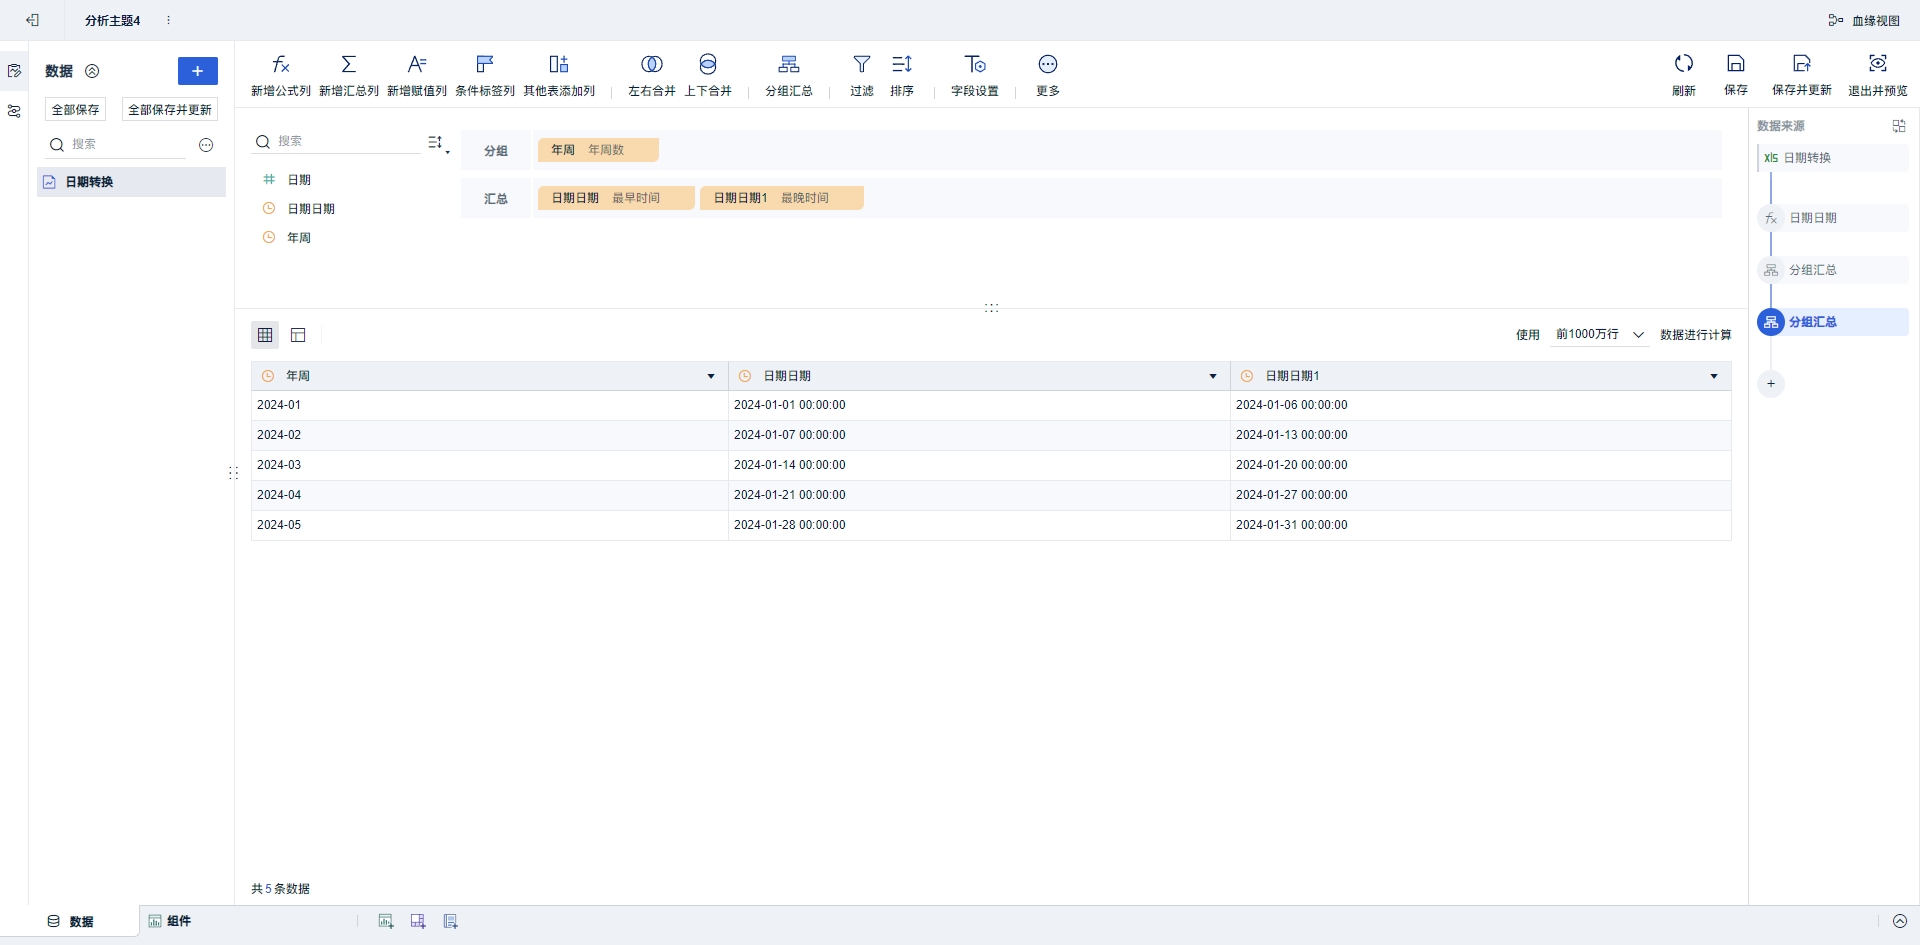Image resolution: width=1920 pixels, height=945 pixels.
Task: Open the 血缘视图 lineage view
Action: (x=1864, y=20)
